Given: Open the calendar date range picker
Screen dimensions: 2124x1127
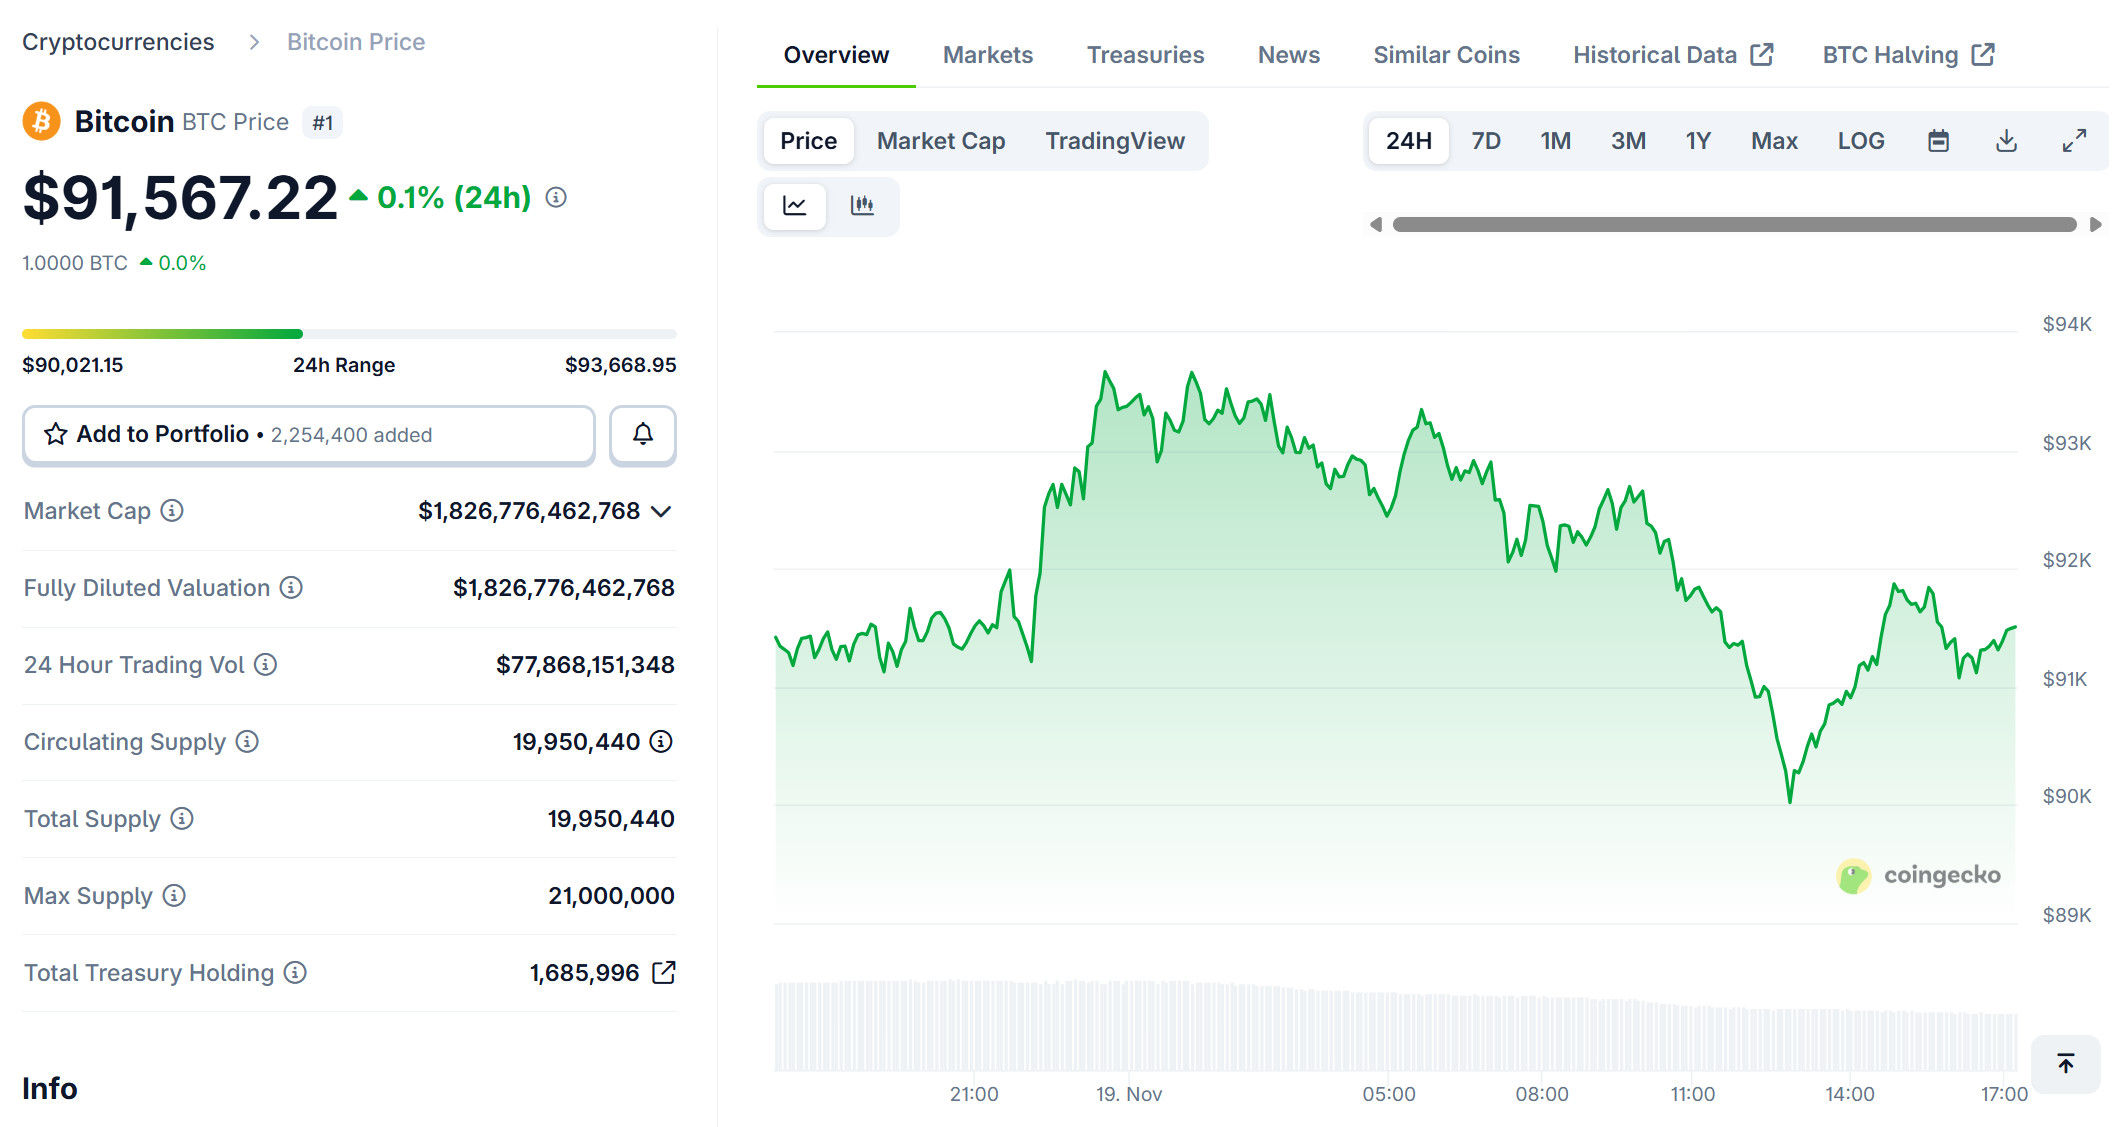Looking at the screenshot, I should 1938,141.
